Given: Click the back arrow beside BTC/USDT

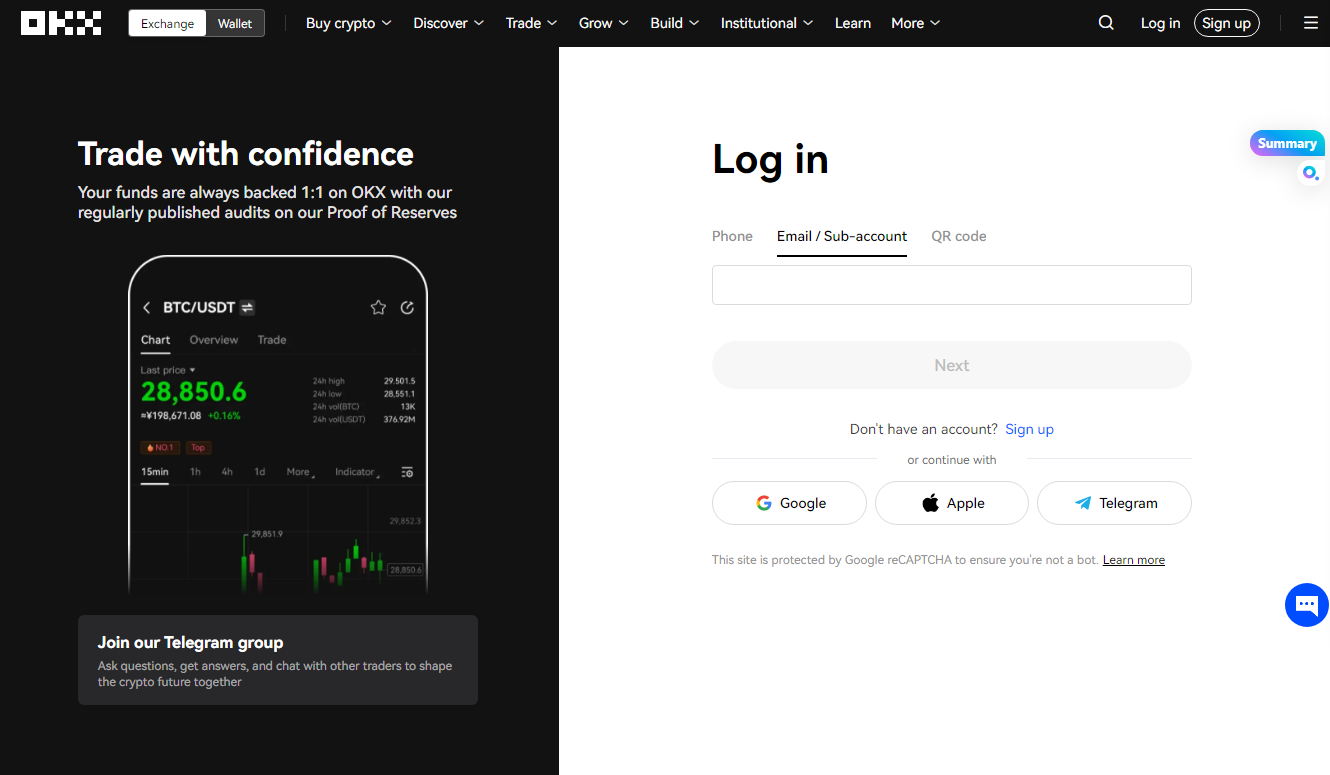Looking at the screenshot, I should click(147, 308).
